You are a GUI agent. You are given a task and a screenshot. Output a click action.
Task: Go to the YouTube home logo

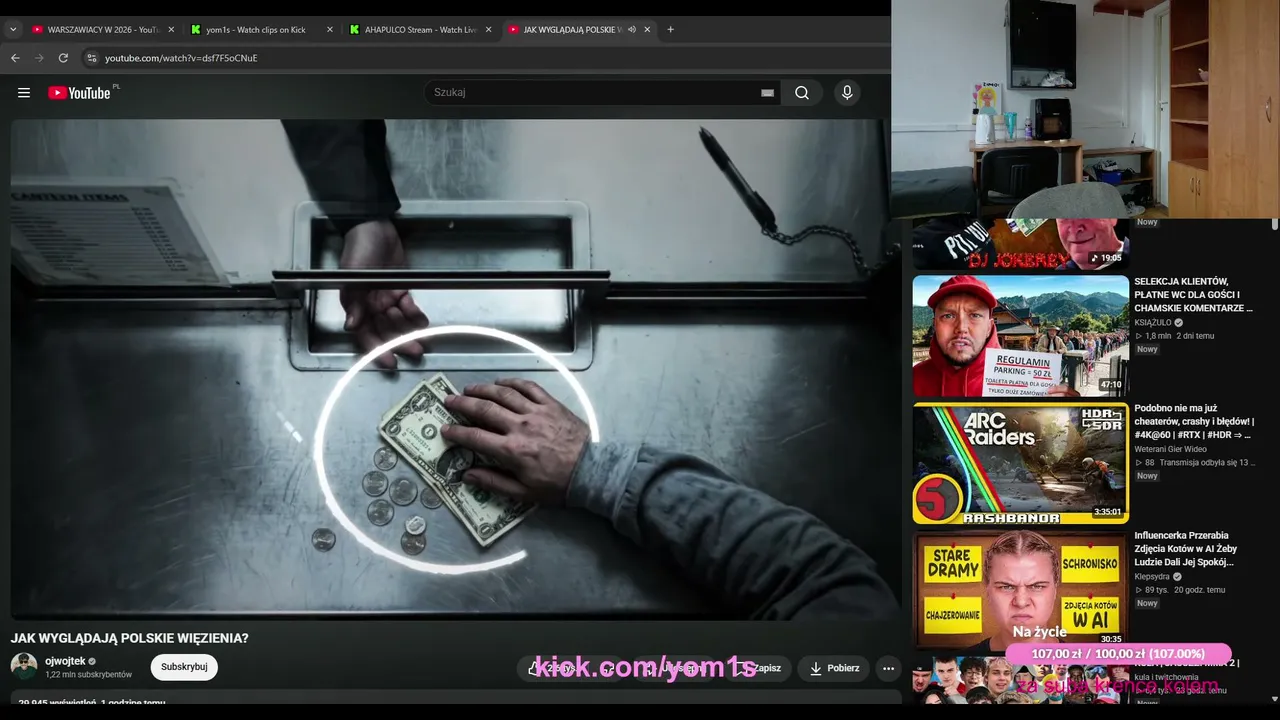[x=79, y=93]
